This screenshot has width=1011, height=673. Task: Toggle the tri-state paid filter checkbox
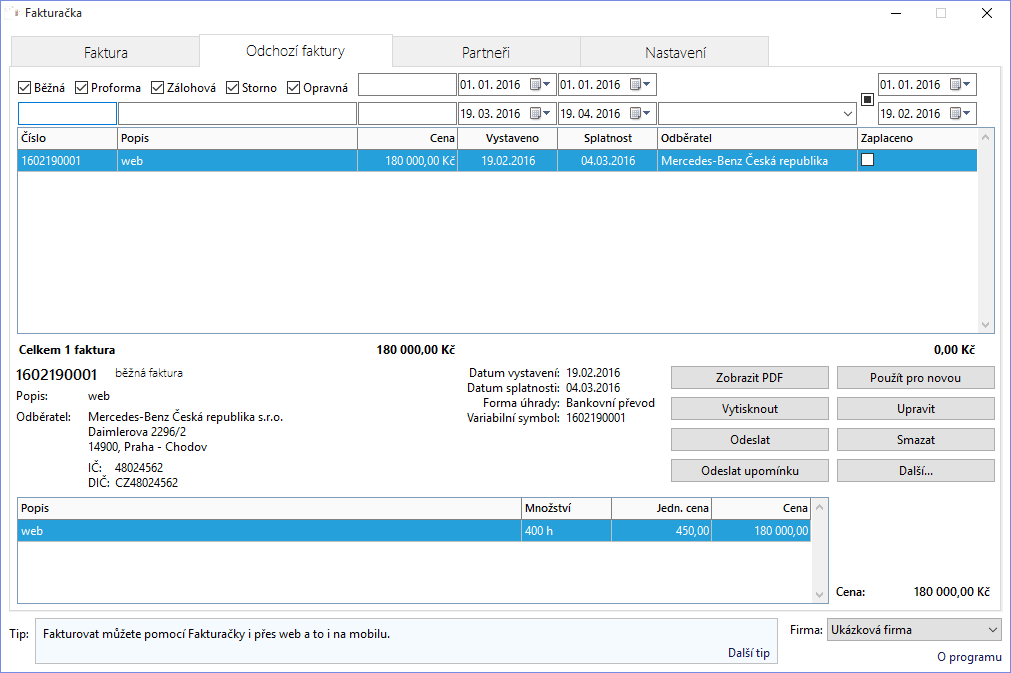867,99
